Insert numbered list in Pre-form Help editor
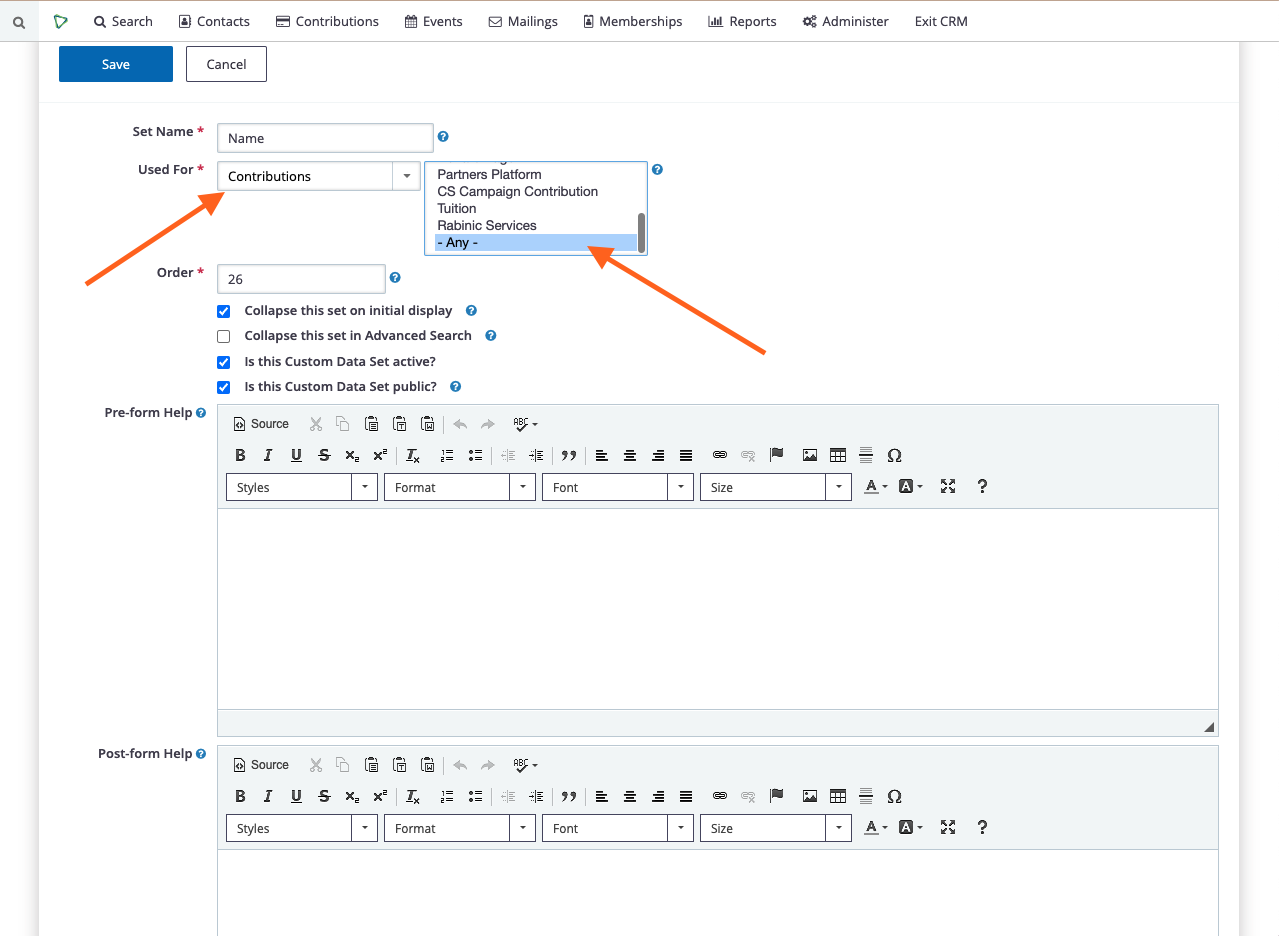The width and height of the screenshot is (1279, 936). click(447, 455)
